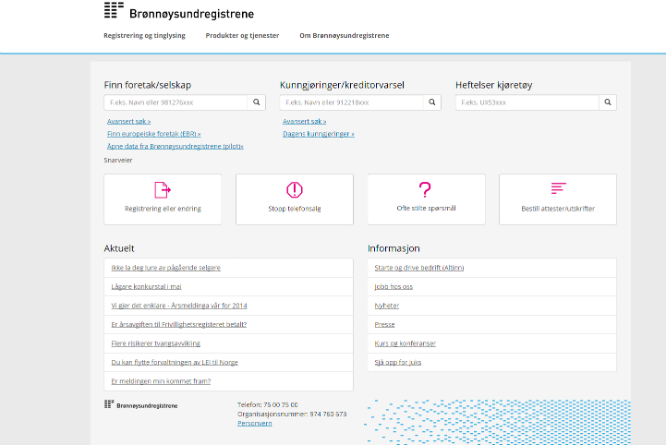Open Sjå opp for juks link
The height and width of the screenshot is (445, 666).
coord(398,362)
